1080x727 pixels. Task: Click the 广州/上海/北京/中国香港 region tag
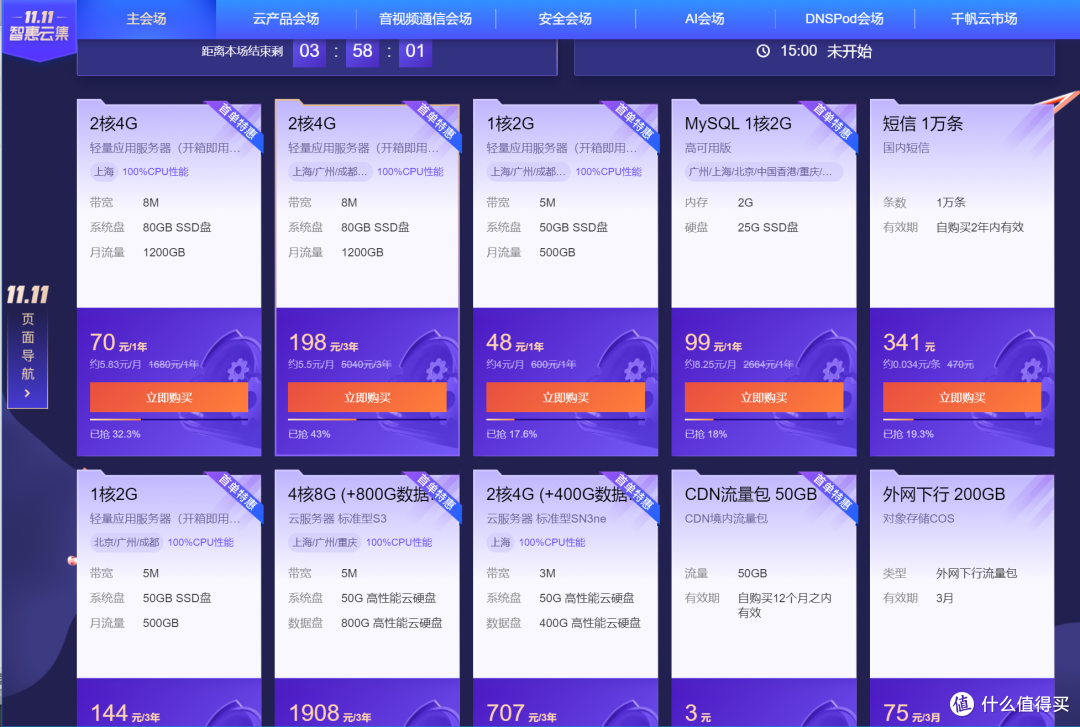tap(764, 172)
